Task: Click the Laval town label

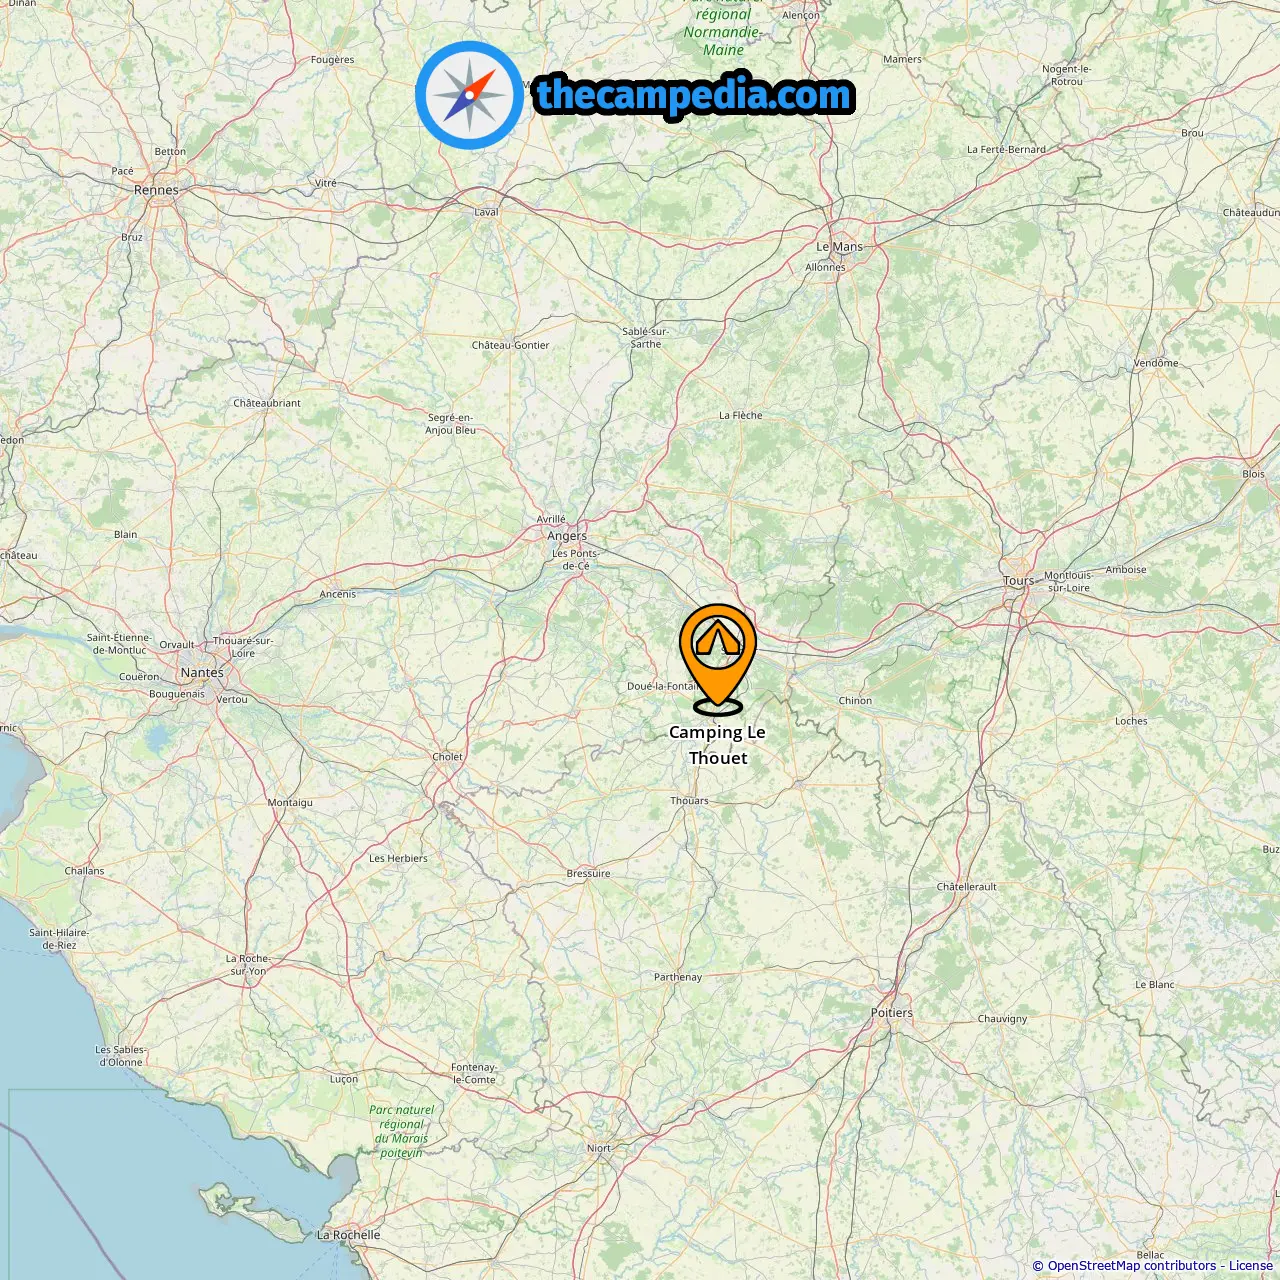Action: (486, 212)
